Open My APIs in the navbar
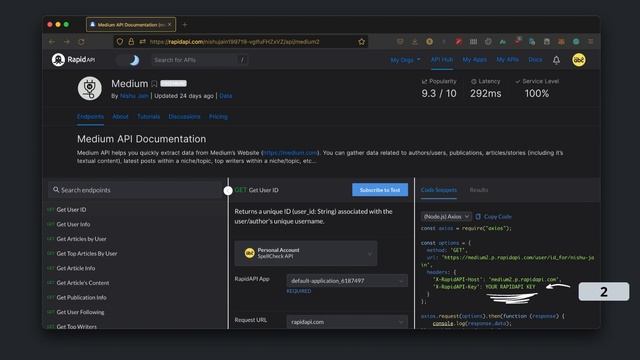640x360 pixels. tap(507, 60)
